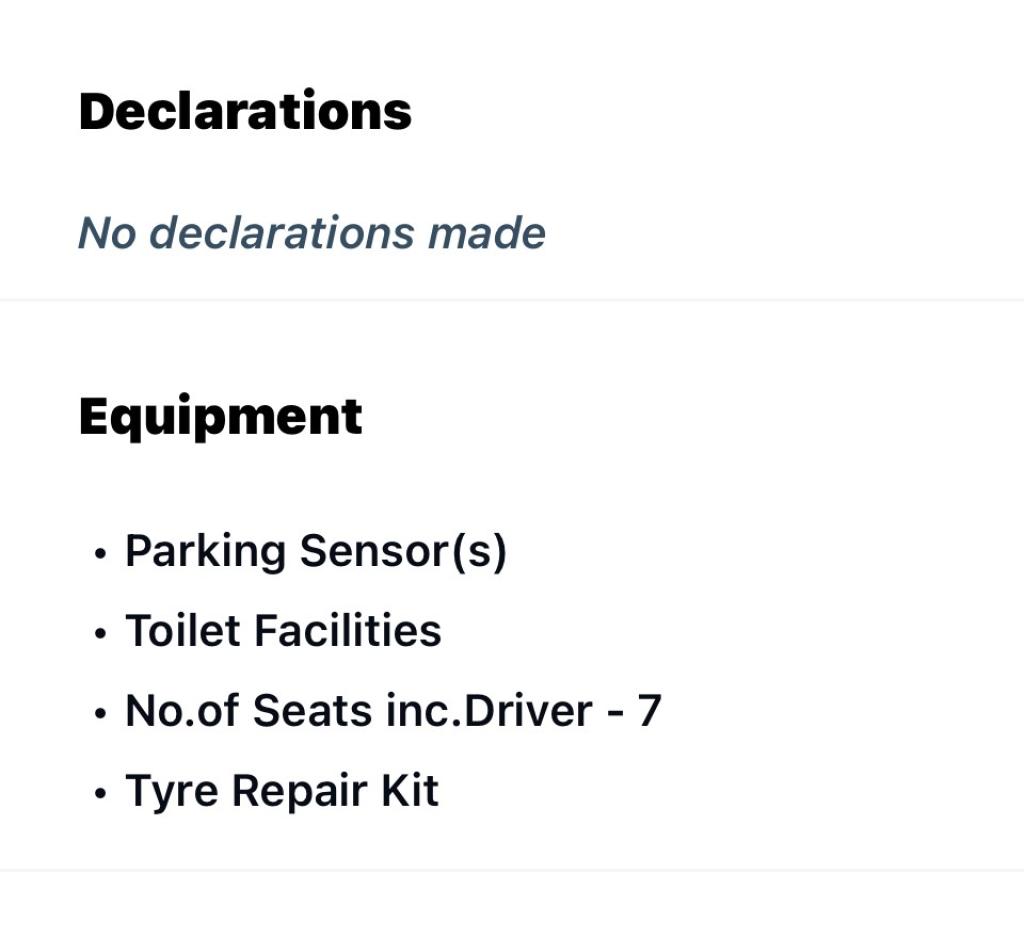Click the Declarations section heading
Image resolution: width=1024 pixels, height=938 pixels.
click(x=245, y=111)
